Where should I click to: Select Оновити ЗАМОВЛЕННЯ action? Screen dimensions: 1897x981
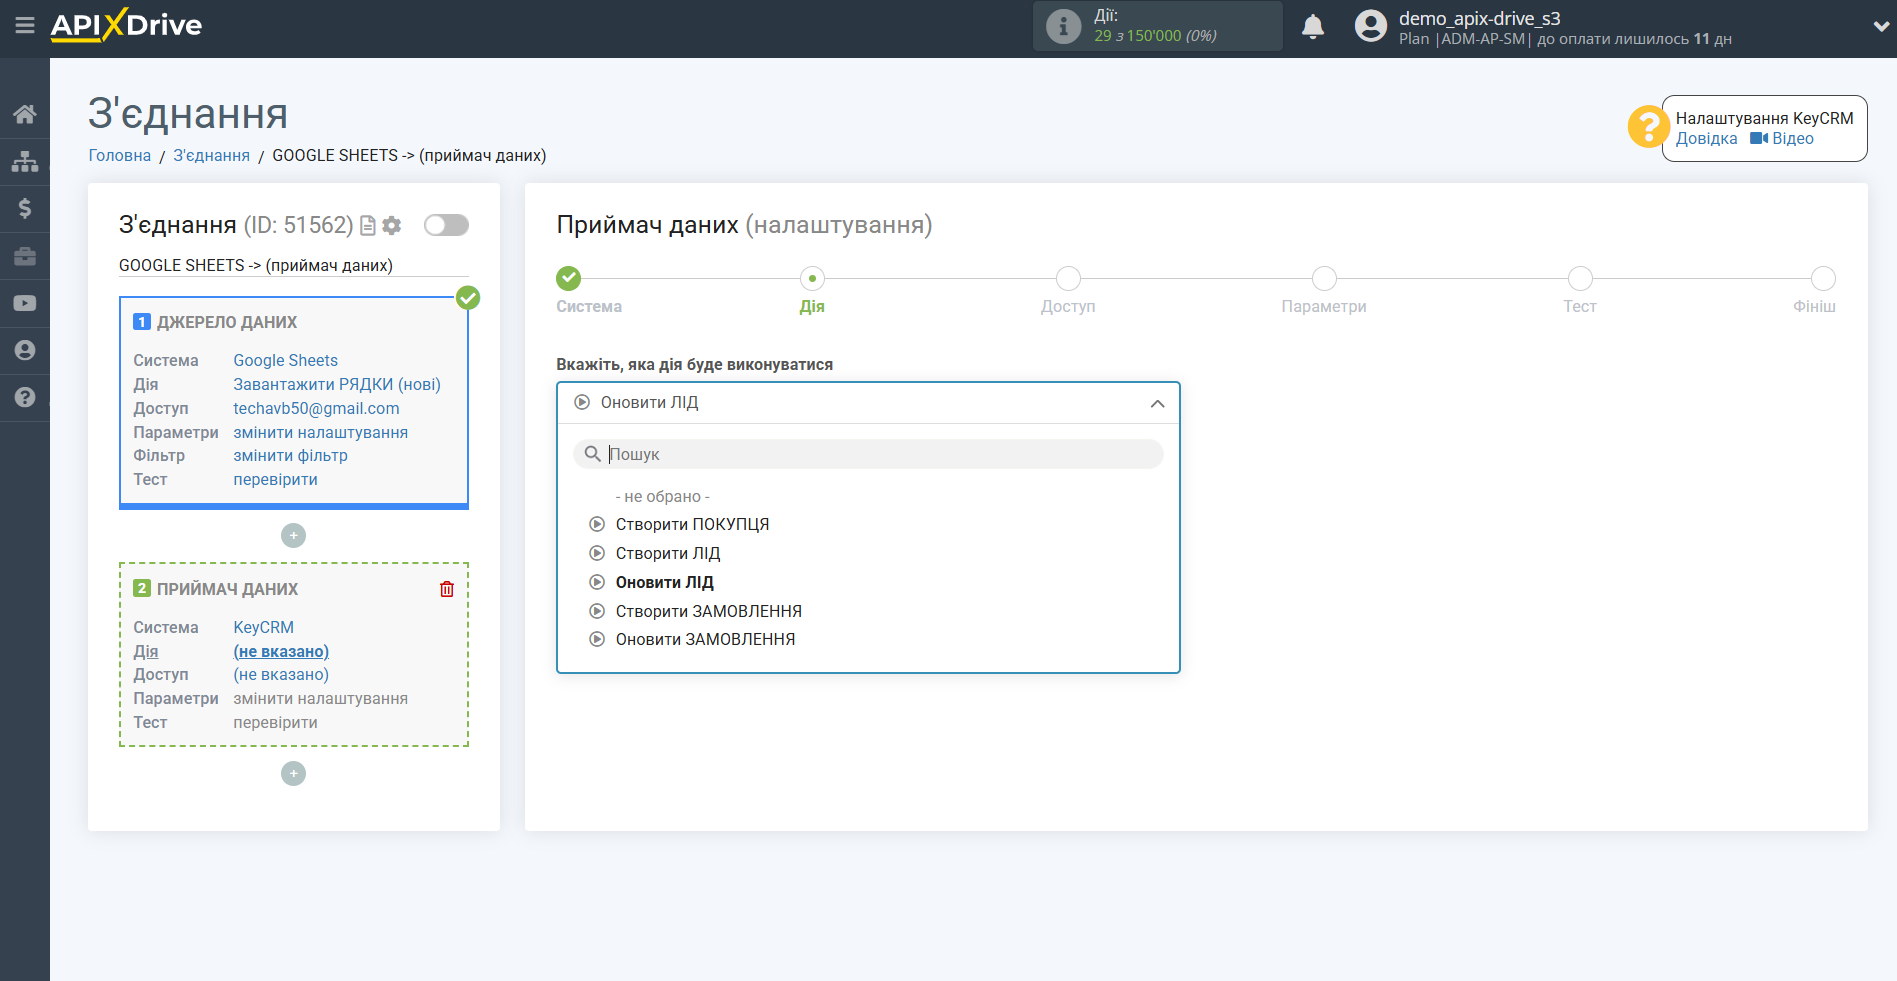tap(705, 640)
